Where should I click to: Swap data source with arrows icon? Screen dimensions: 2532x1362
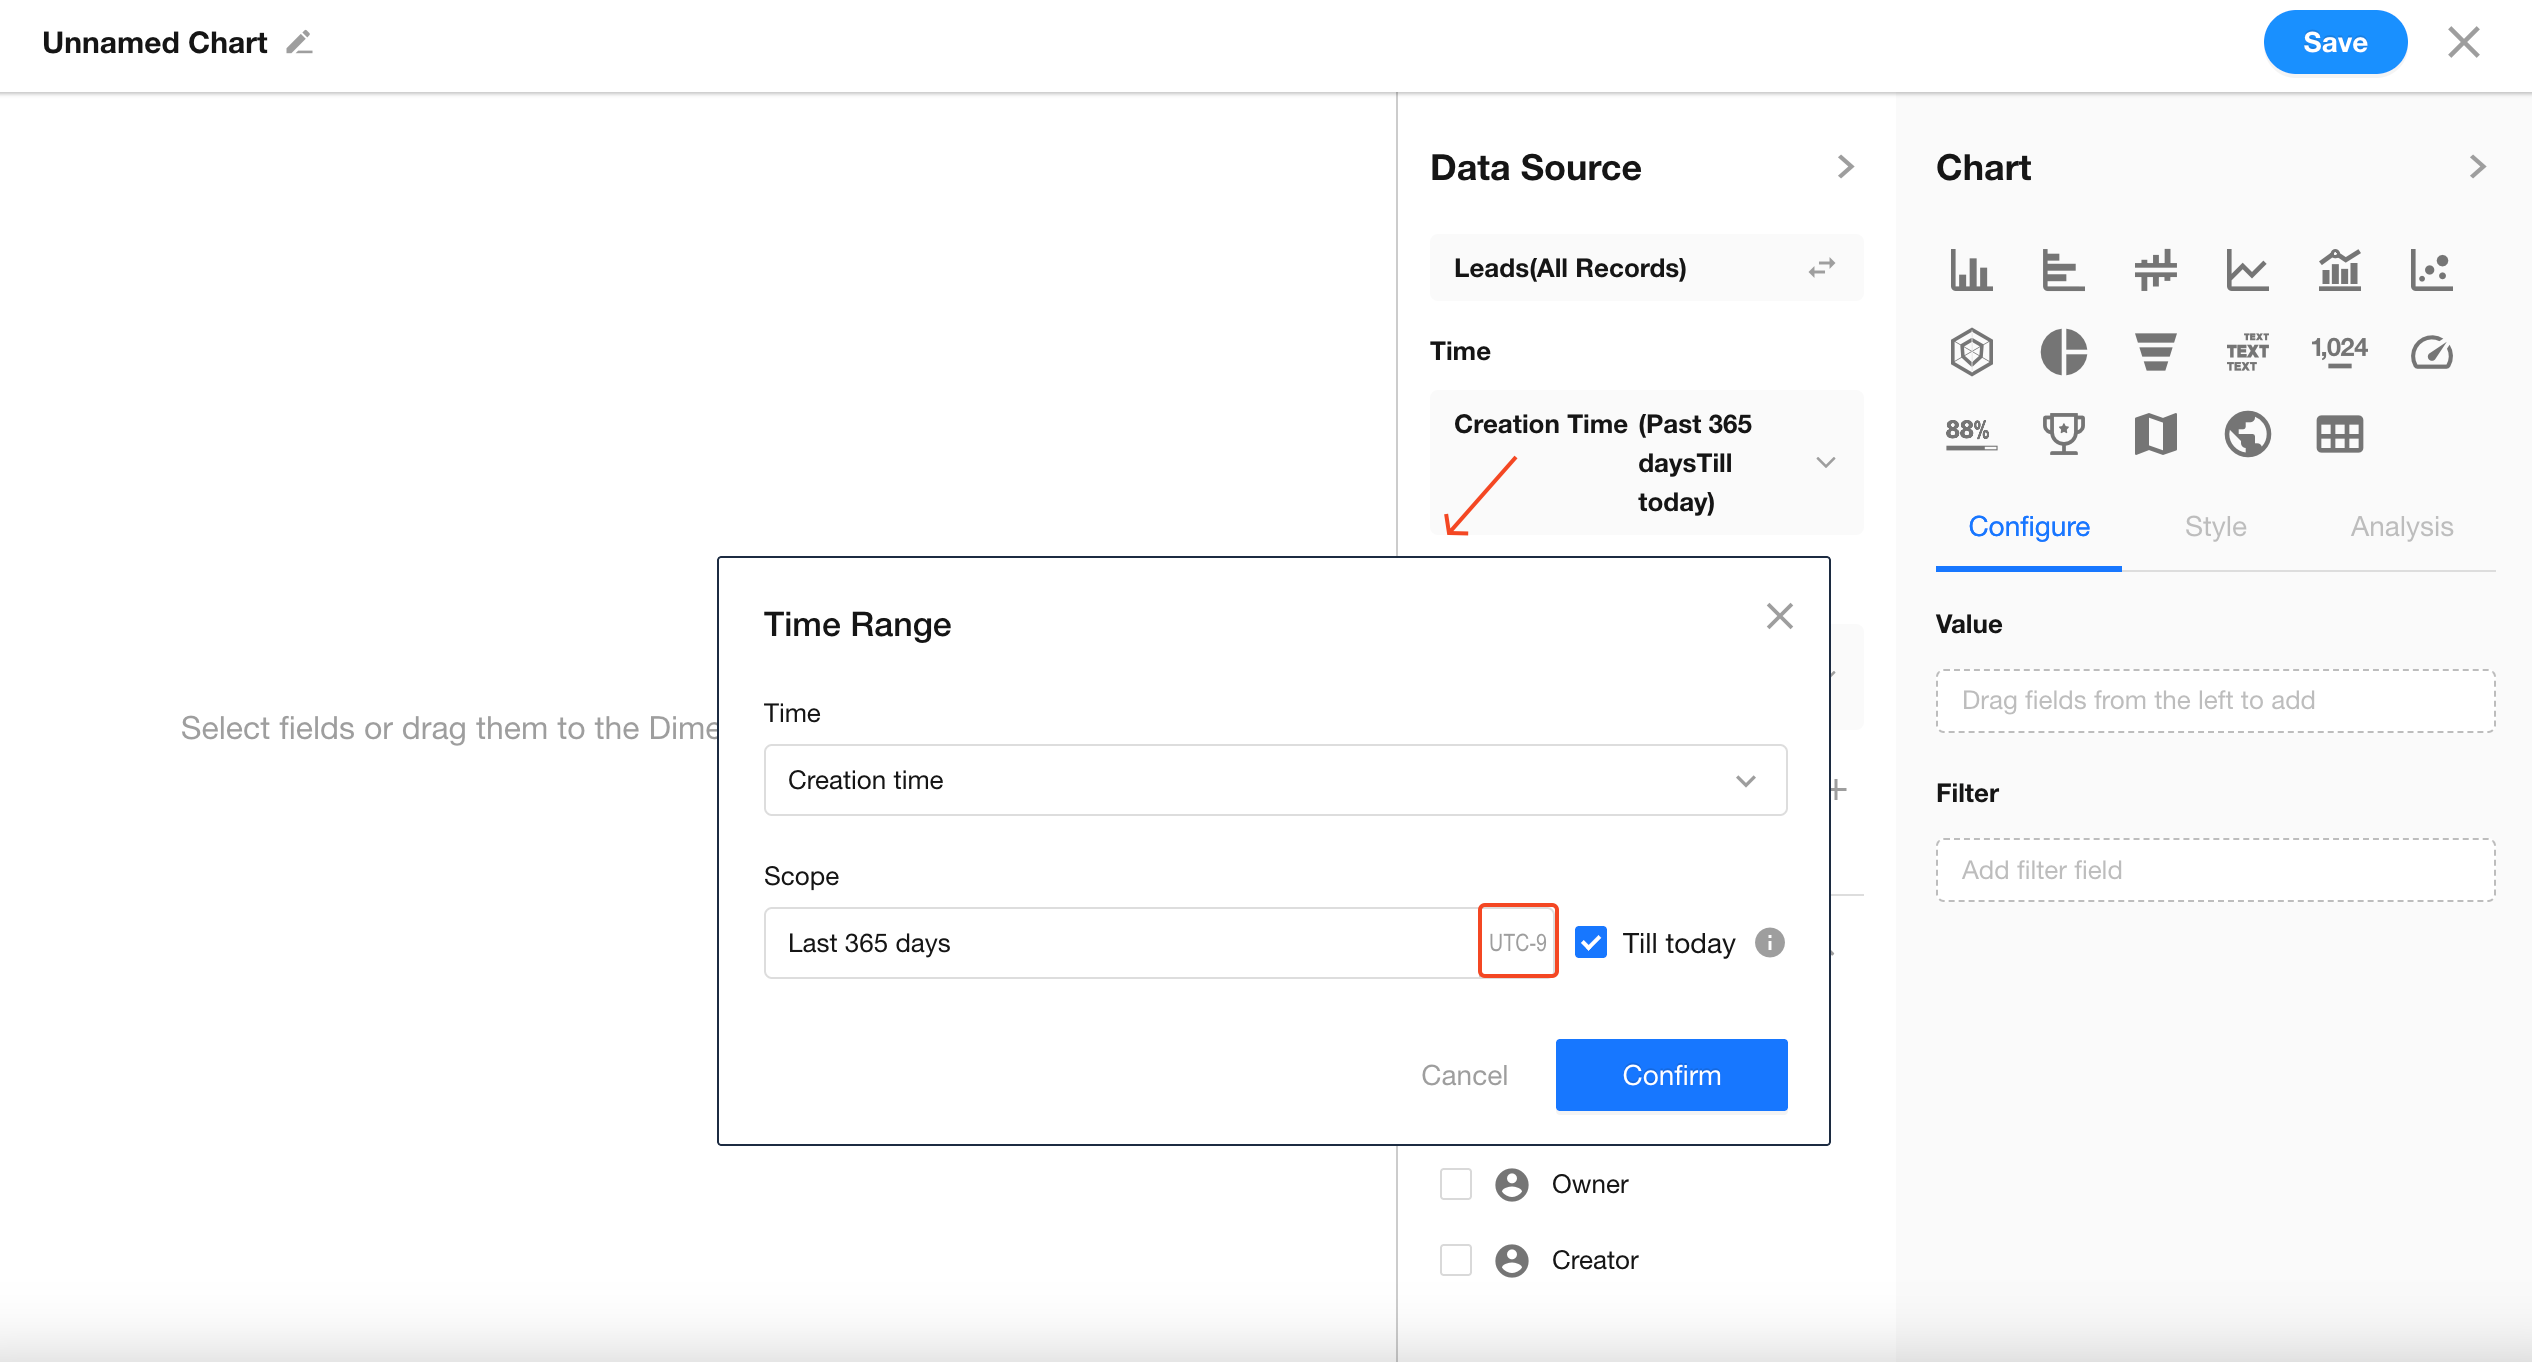1821,268
